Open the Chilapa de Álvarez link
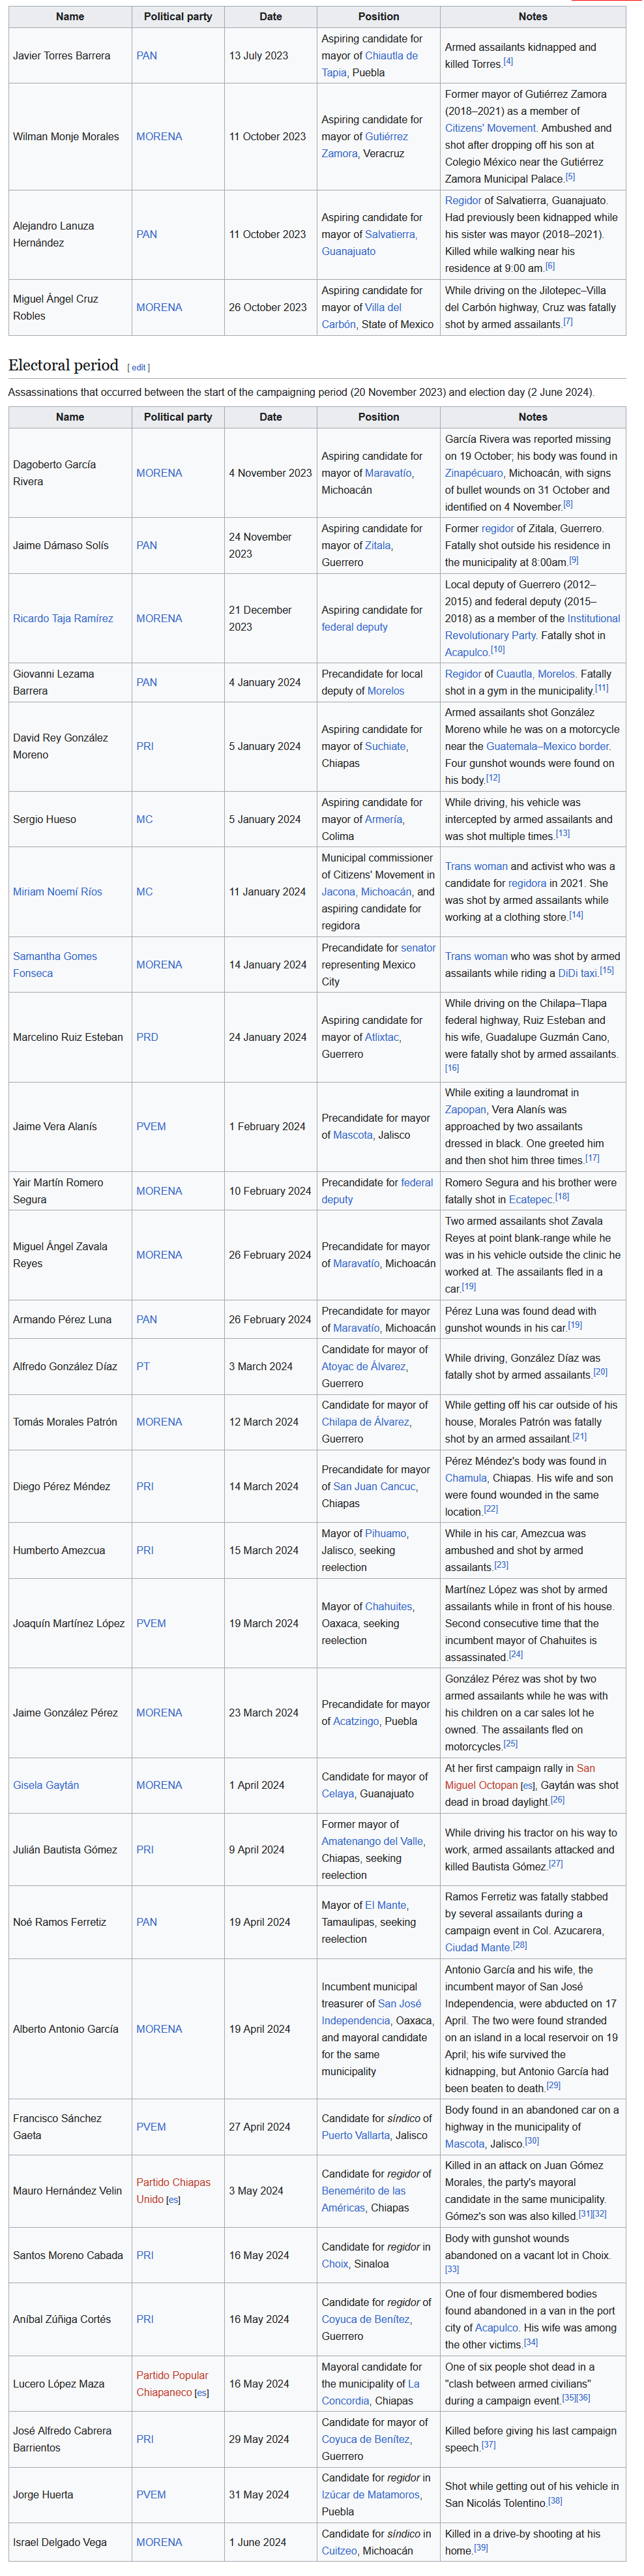Screen dimensions: 644x2576 pos(366,1422)
